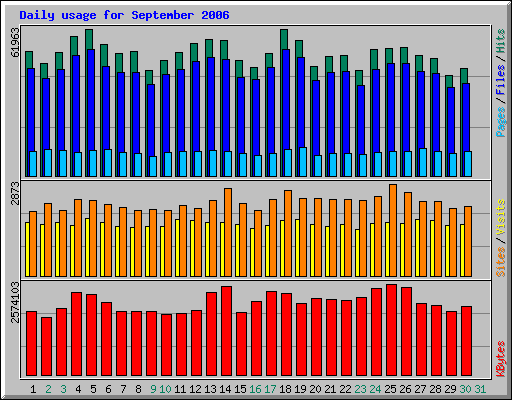Click day label 22 on the axis
Screen dimensions: 512x400
(345, 389)
